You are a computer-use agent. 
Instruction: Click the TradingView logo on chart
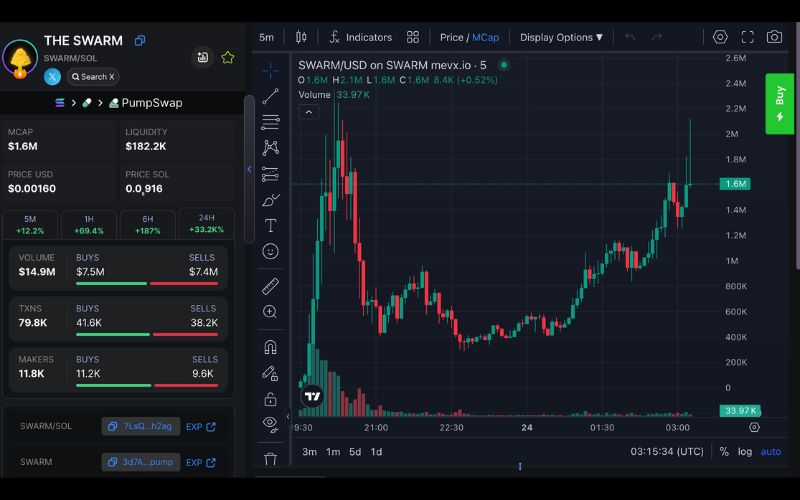(x=312, y=395)
